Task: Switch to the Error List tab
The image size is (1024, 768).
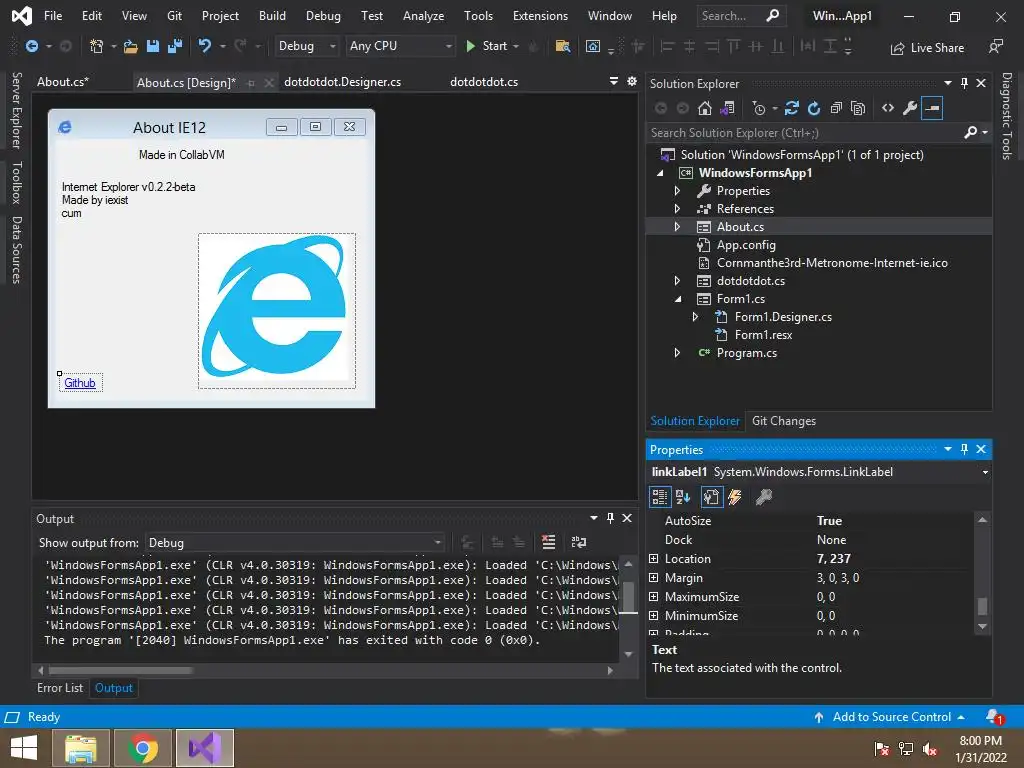Action: (60, 688)
